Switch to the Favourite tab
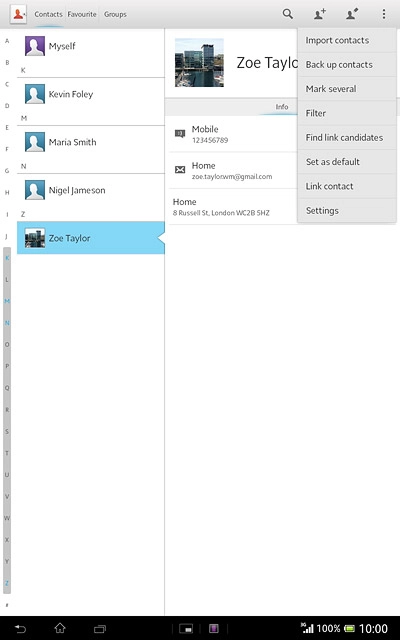The height and width of the screenshot is (640, 400). point(82,14)
